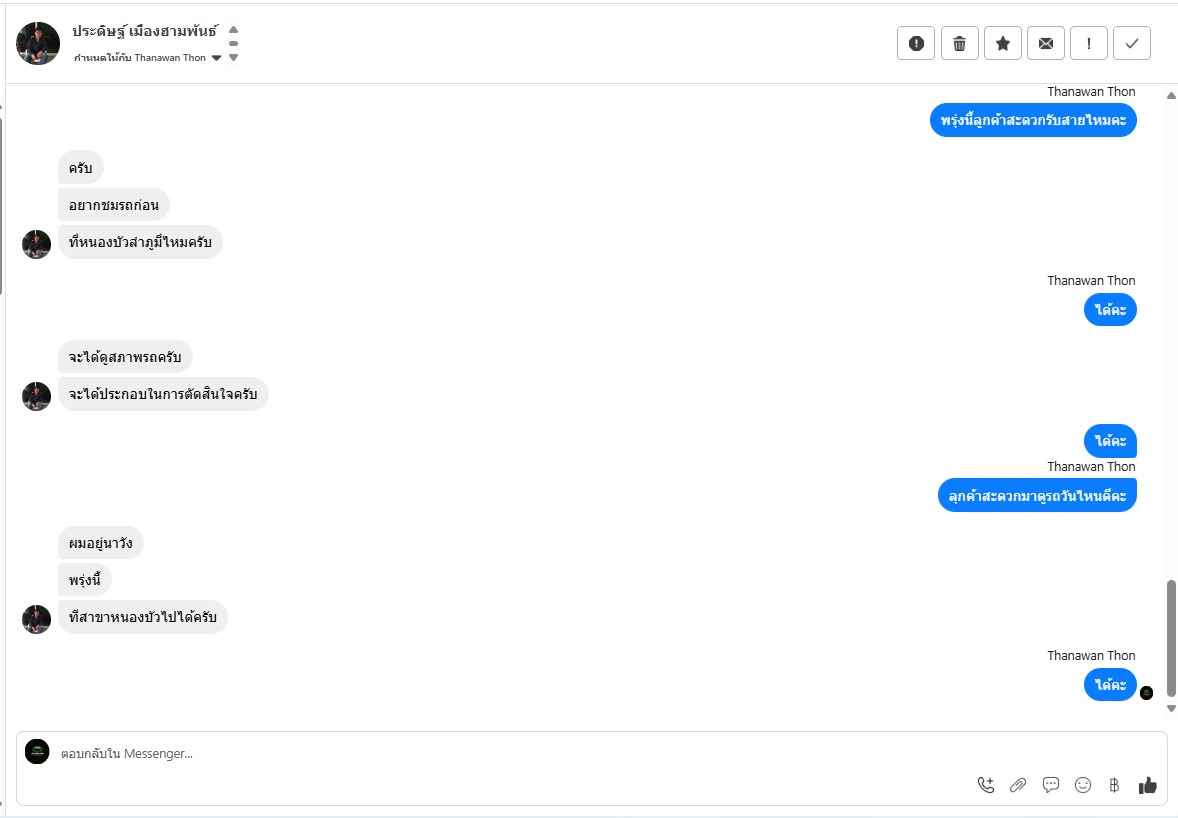Click the down arrow next to the contact name
The width and height of the screenshot is (1178, 818).
point(233,57)
